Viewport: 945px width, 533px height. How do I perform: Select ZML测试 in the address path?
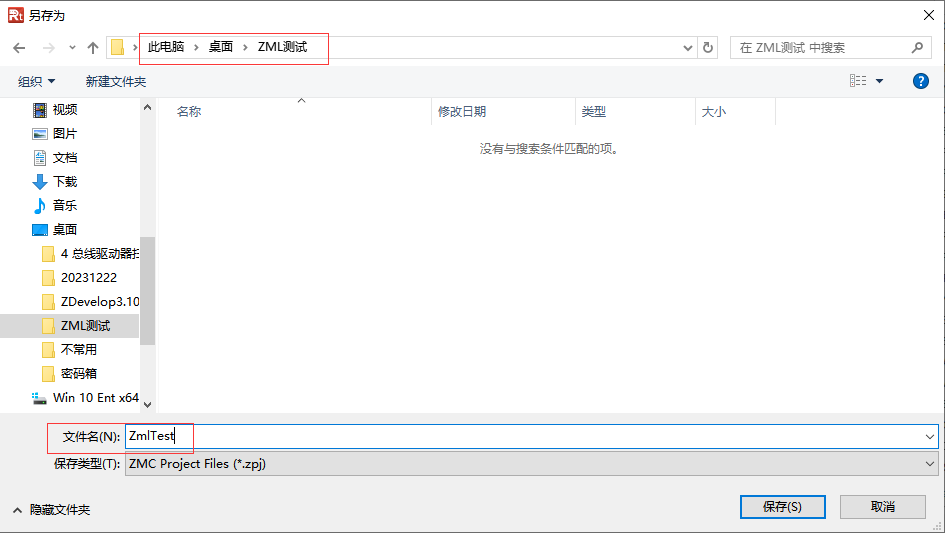pyautogui.click(x=283, y=47)
